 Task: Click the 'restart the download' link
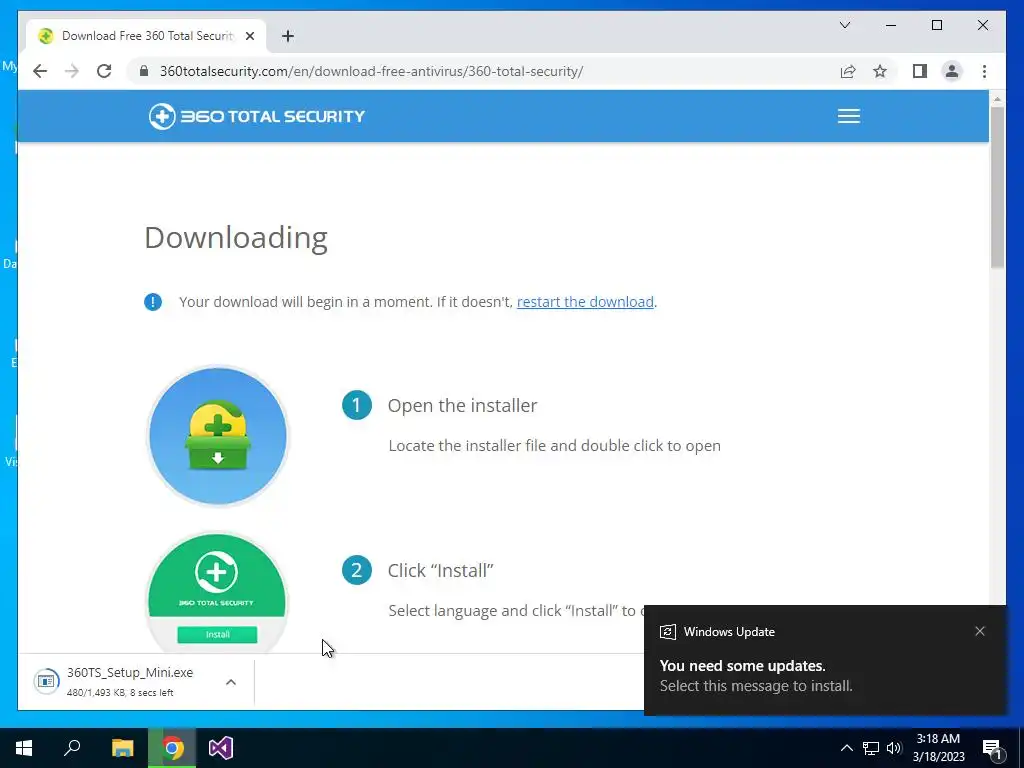tap(585, 302)
